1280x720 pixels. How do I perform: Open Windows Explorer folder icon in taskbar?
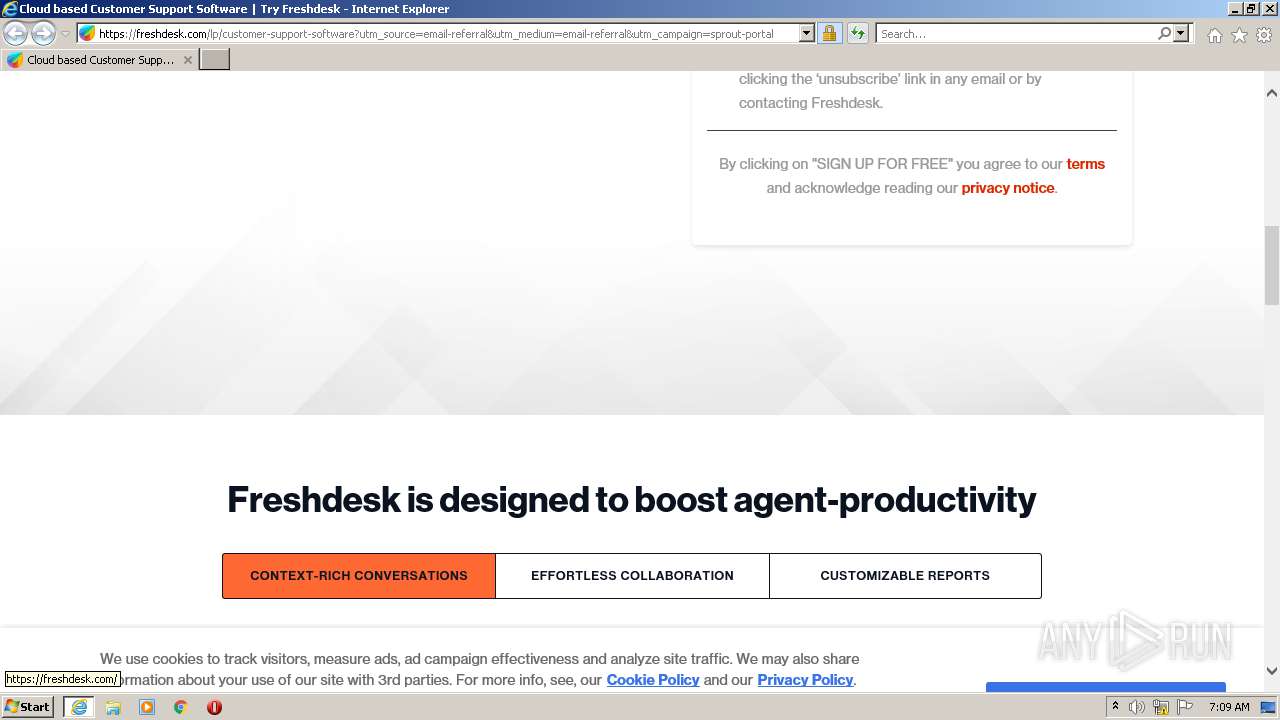113,707
